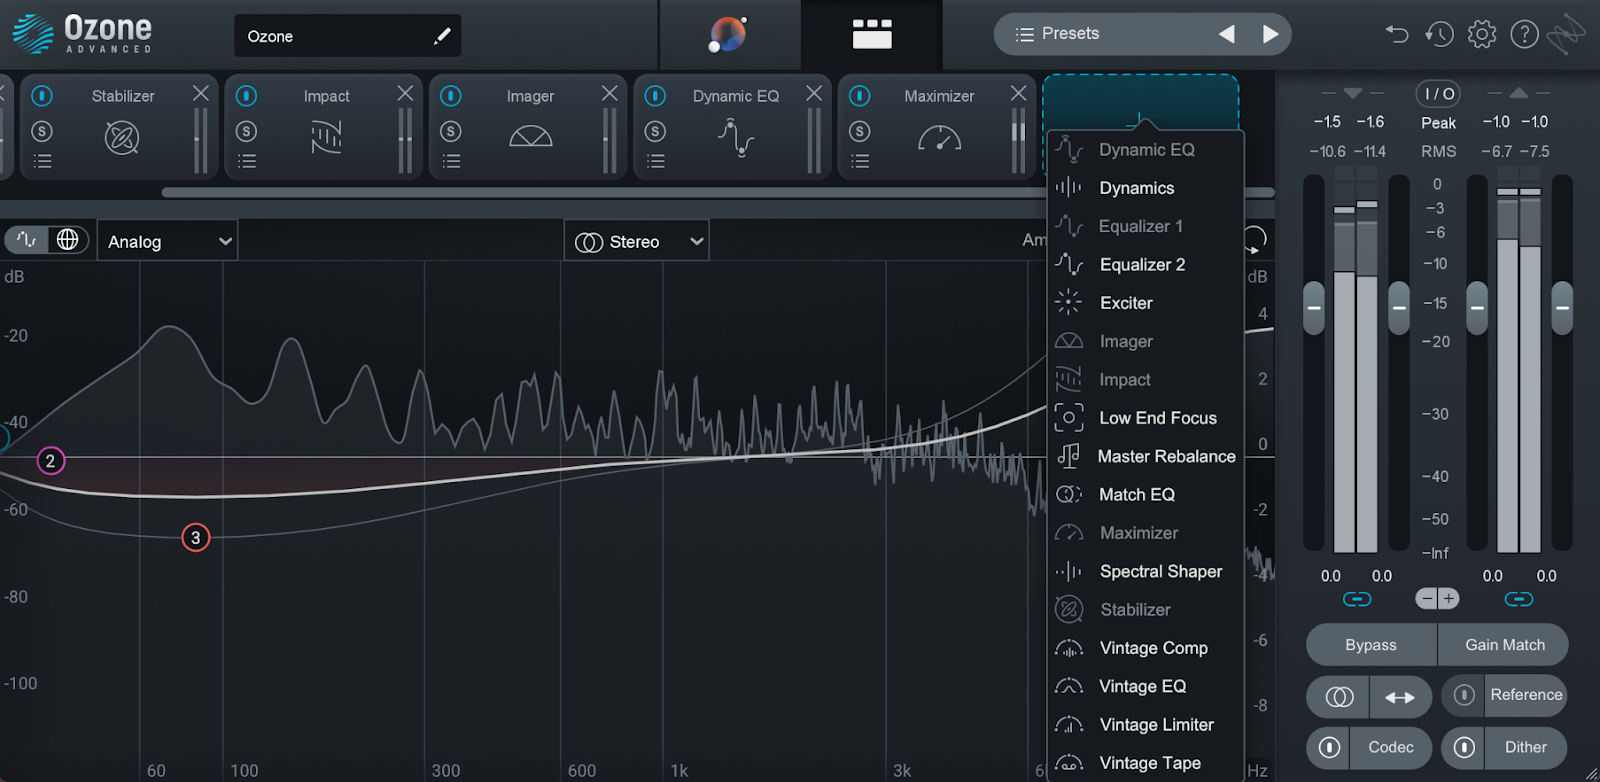Open the Dynamic EQ module preset list icon
This screenshot has width=1600, height=782.
(656, 161)
